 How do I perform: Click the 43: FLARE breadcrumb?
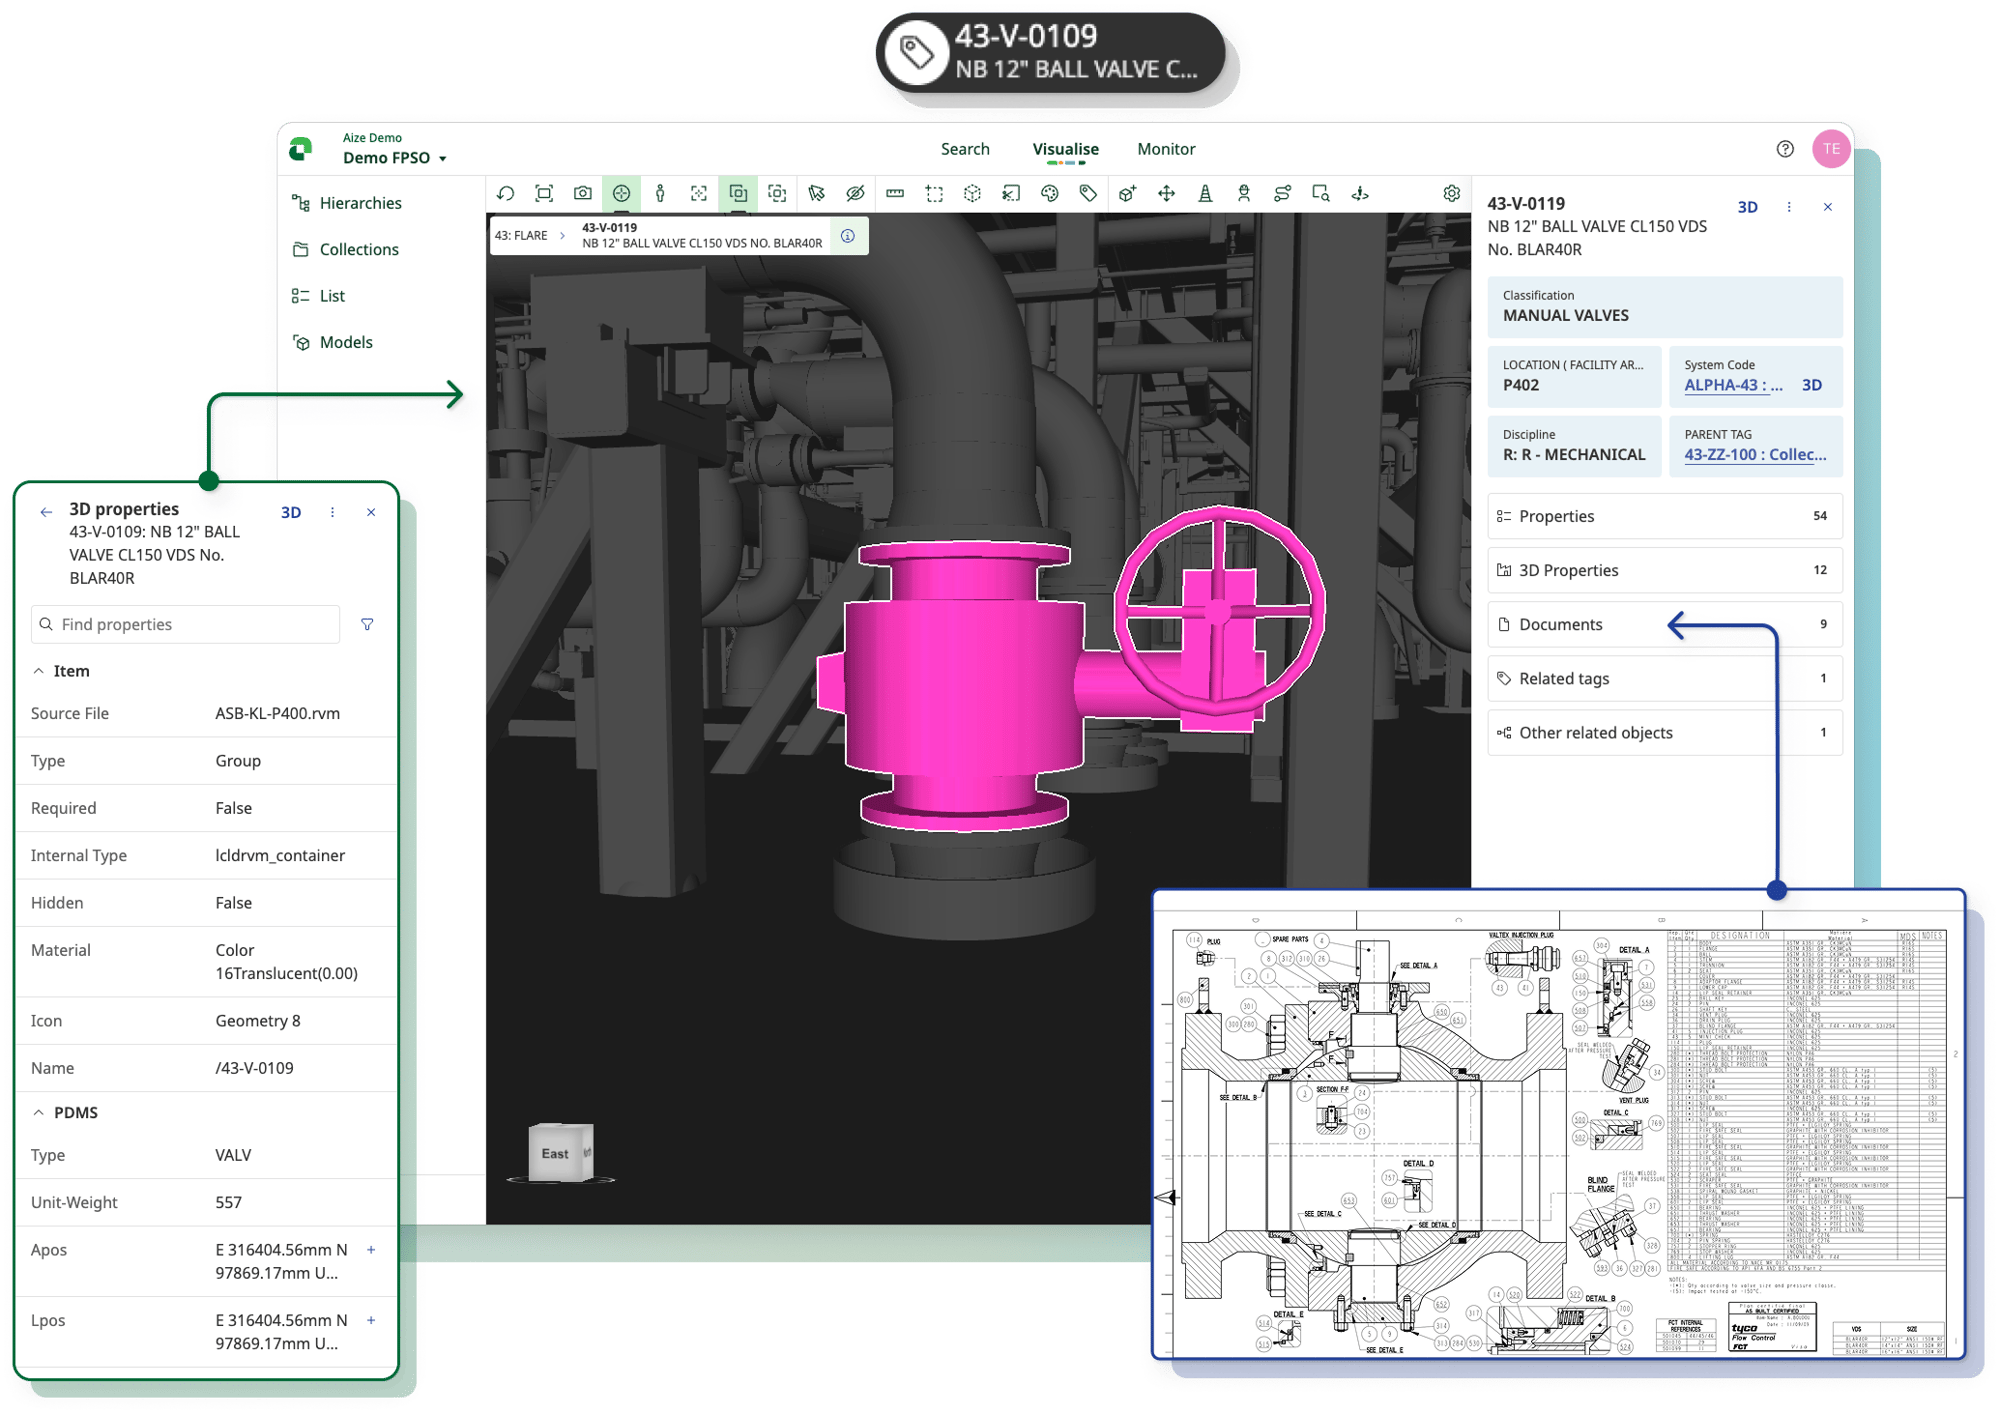click(x=521, y=236)
